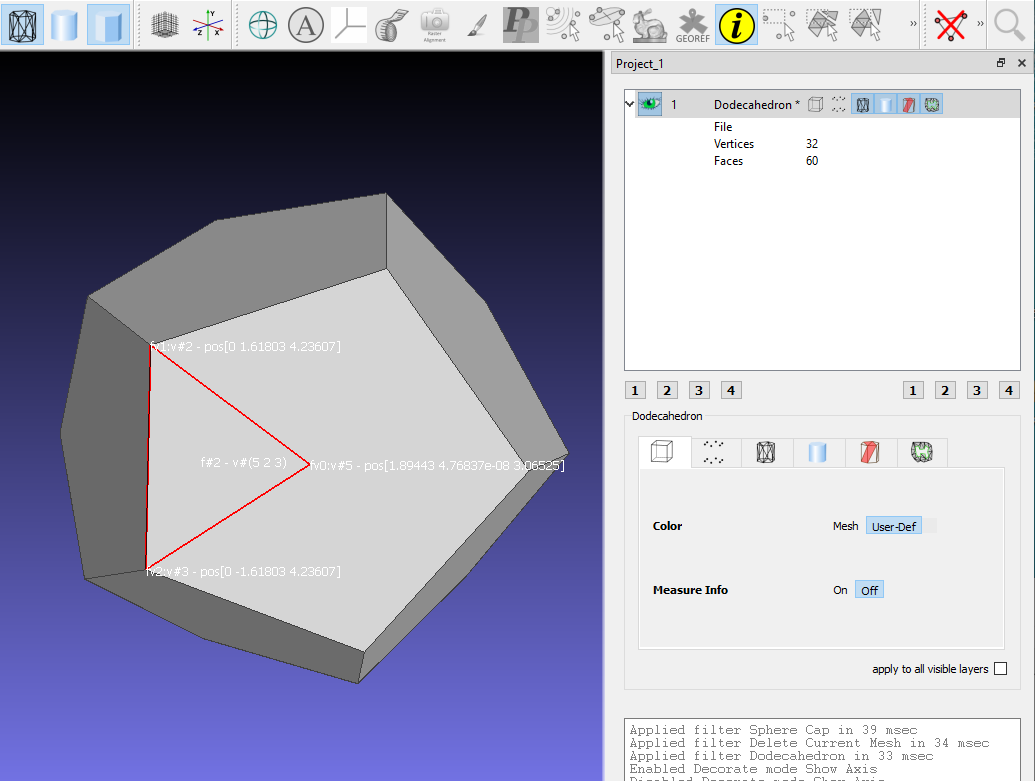This screenshot has height=781, width=1035.
Task: Click the f#2 - v#(5 2 3) face label
Action: pyautogui.click(x=244, y=462)
